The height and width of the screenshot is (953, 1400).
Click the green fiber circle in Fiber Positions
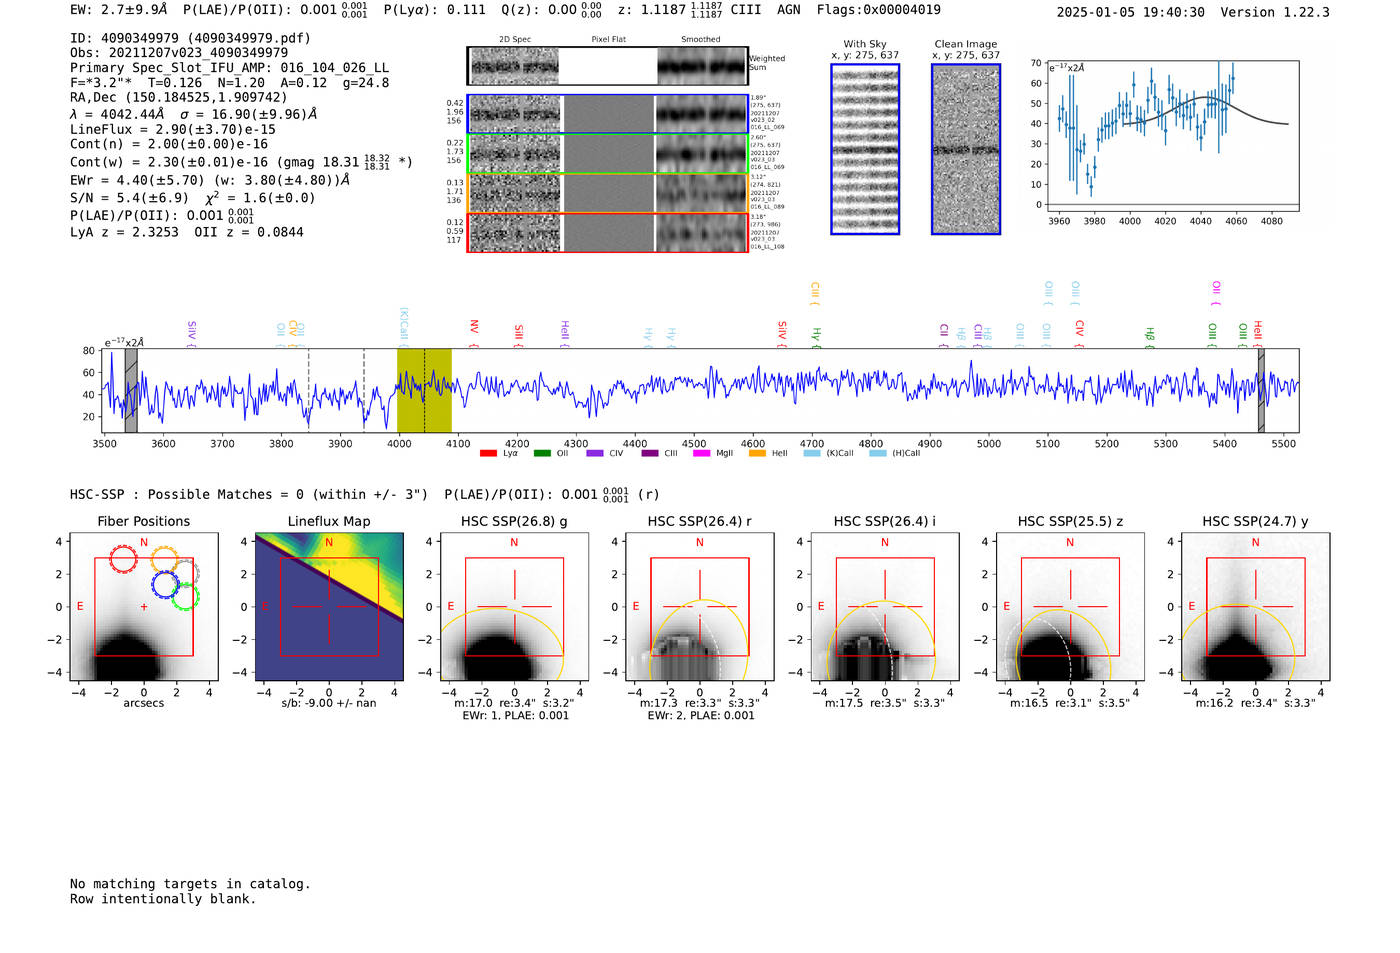tap(185, 597)
